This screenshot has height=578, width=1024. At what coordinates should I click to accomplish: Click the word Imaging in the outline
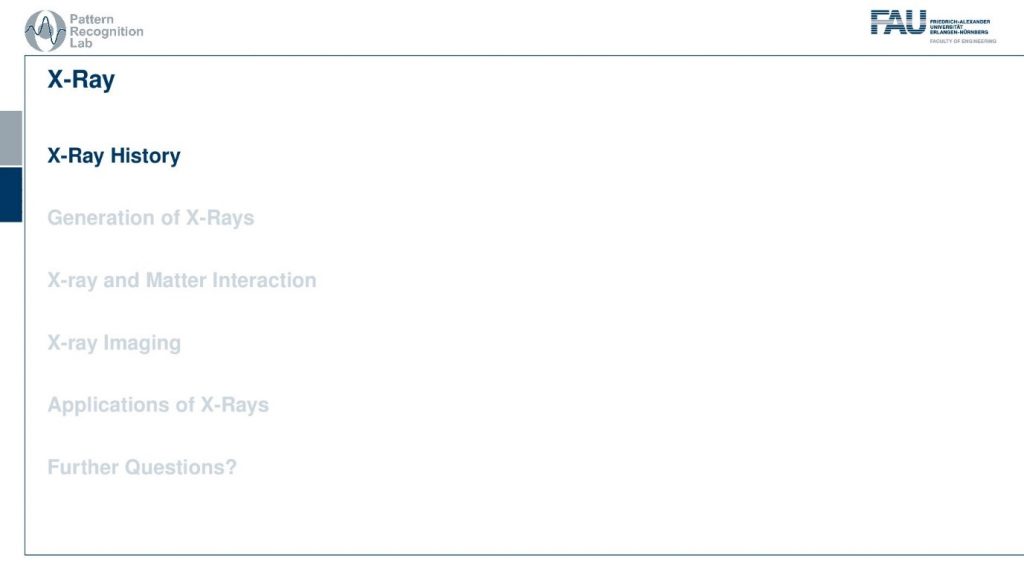[142, 343]
